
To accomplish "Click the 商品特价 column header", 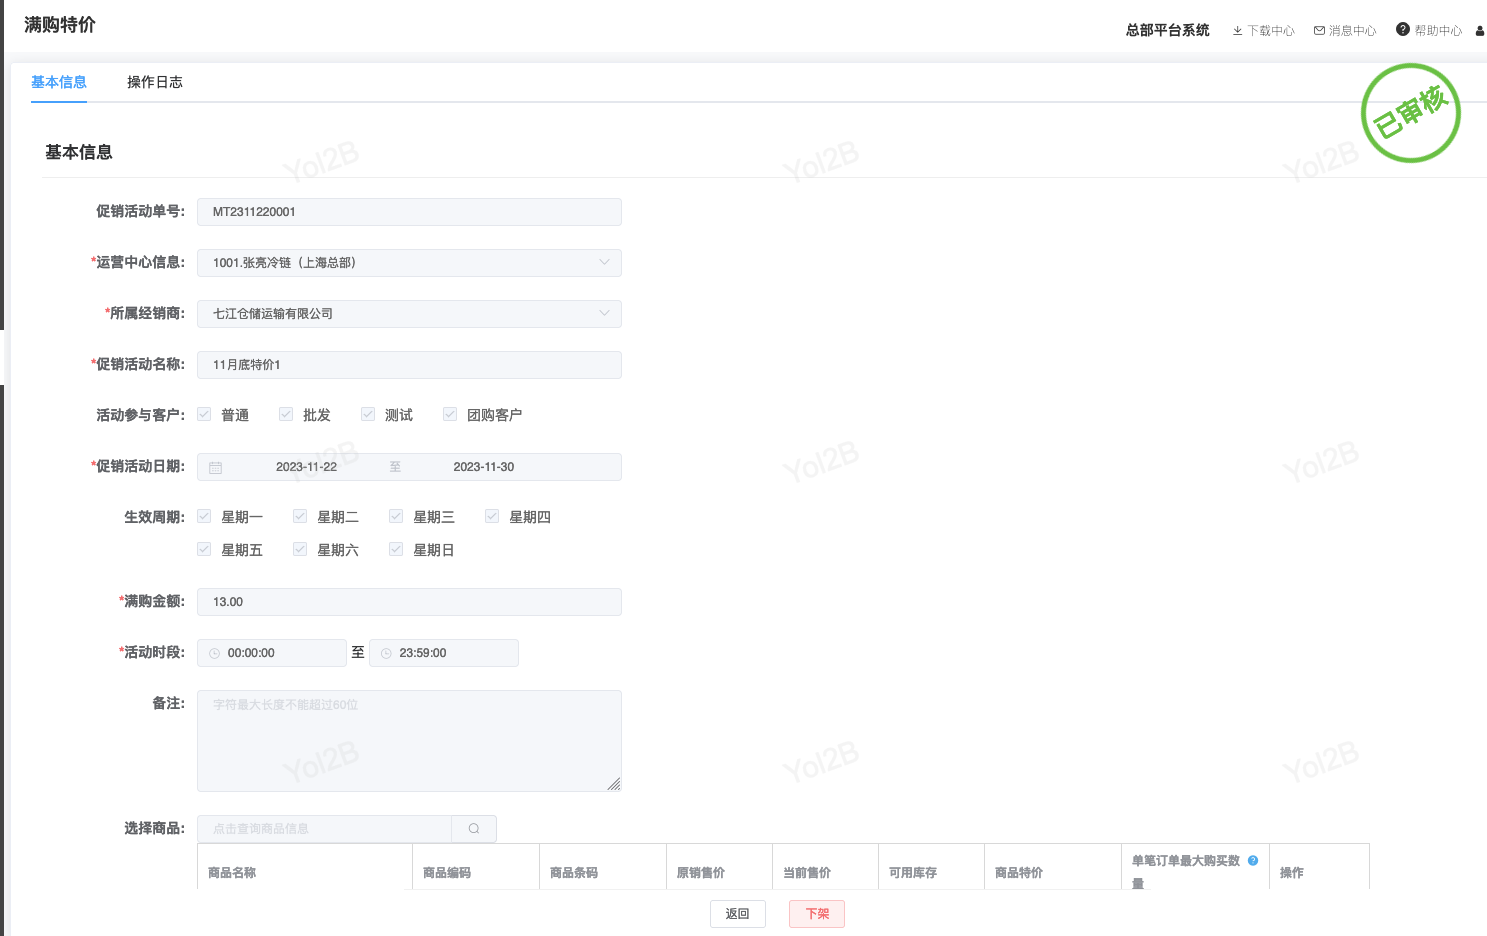I will click(1019, 873).
